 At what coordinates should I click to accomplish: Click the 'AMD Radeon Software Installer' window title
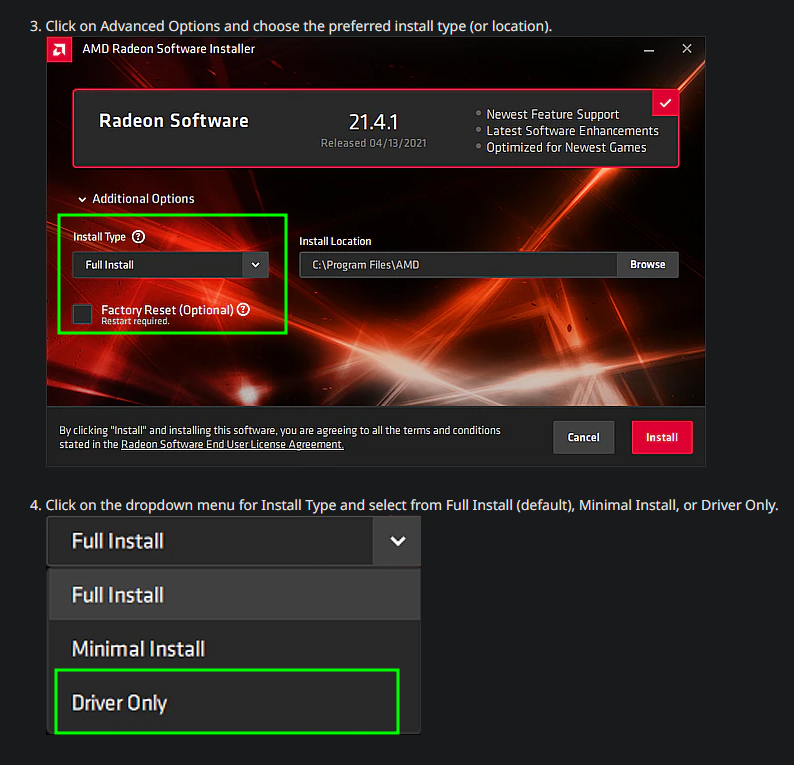169,49
